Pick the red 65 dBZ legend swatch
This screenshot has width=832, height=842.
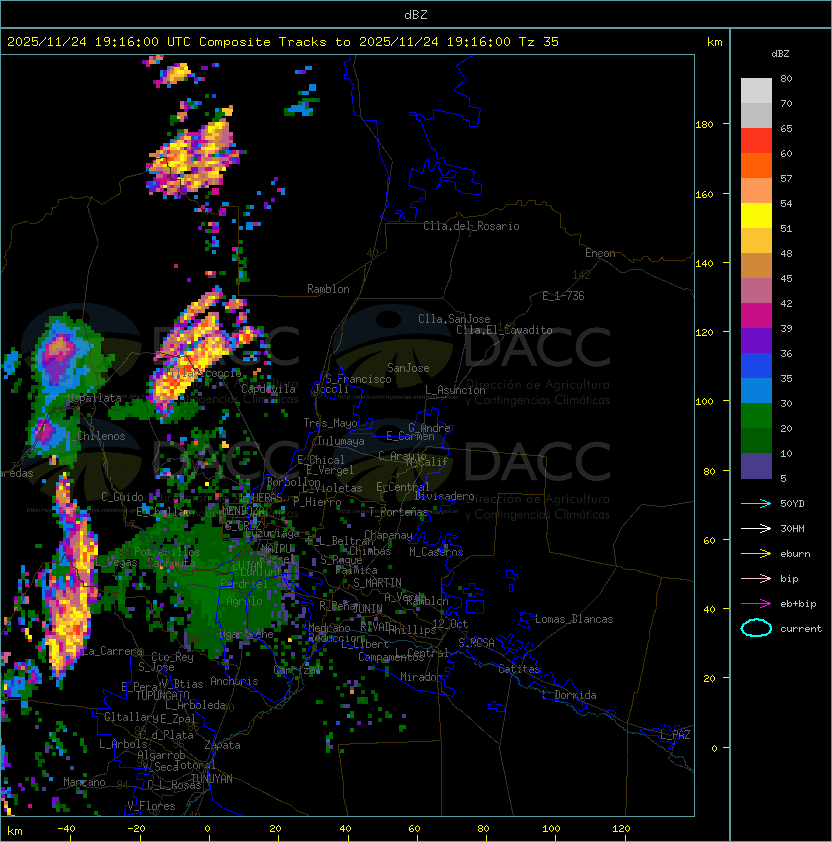[756, 141]
